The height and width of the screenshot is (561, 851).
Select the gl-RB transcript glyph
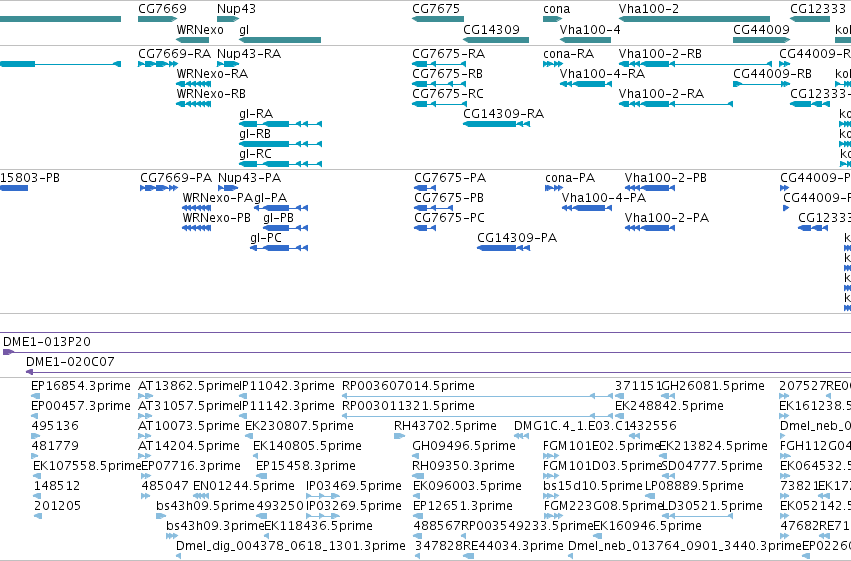280,144
